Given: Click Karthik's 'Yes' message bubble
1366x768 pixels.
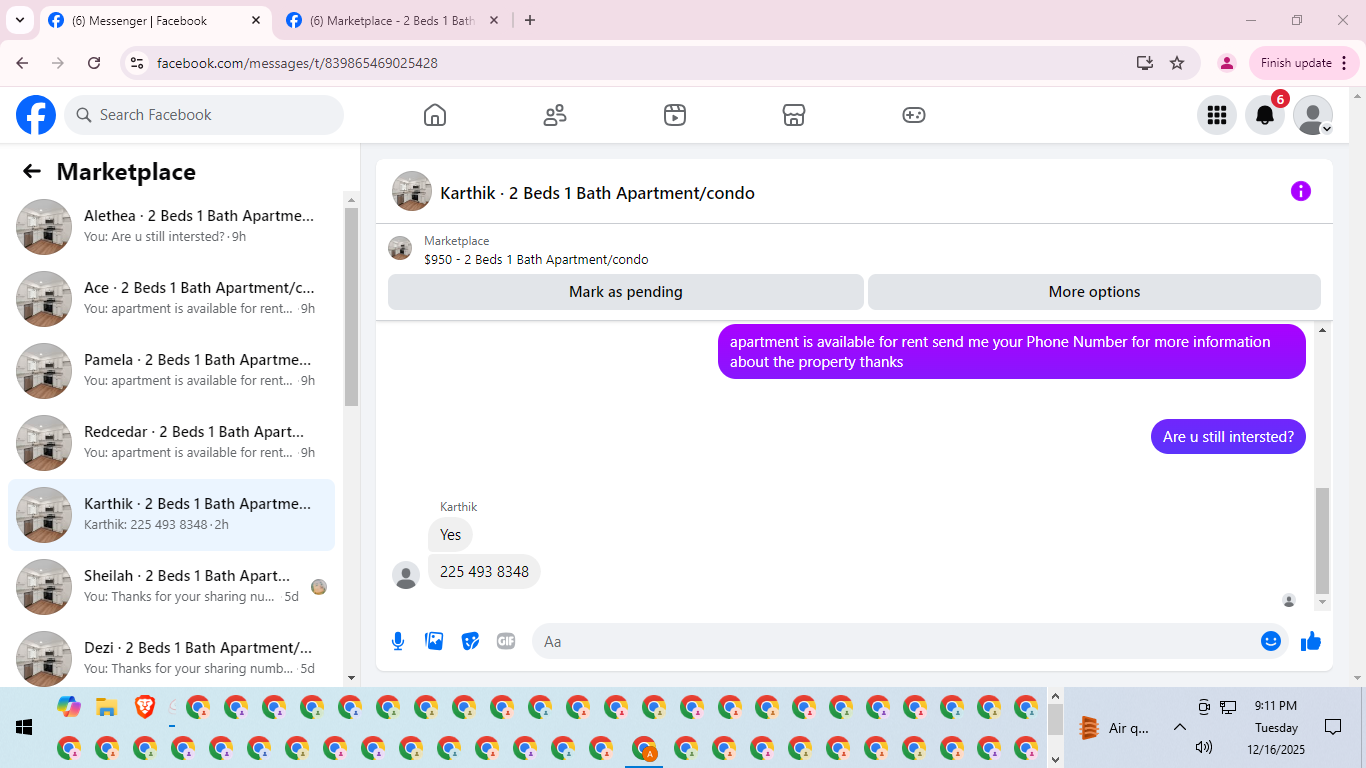Looking at the screenshot, I should (x=451, y=534).
